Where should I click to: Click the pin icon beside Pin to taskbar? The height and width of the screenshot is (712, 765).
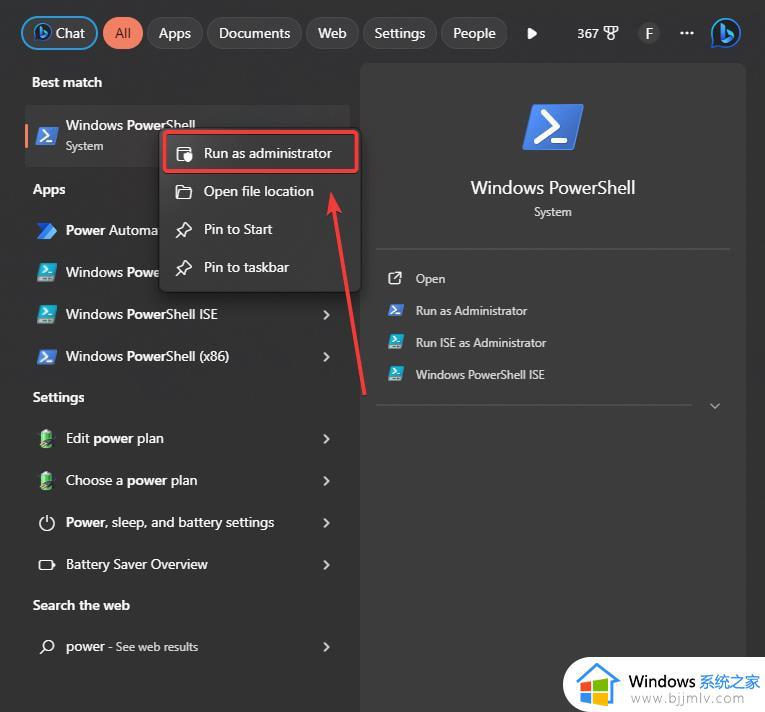click(x=183, y=268)
